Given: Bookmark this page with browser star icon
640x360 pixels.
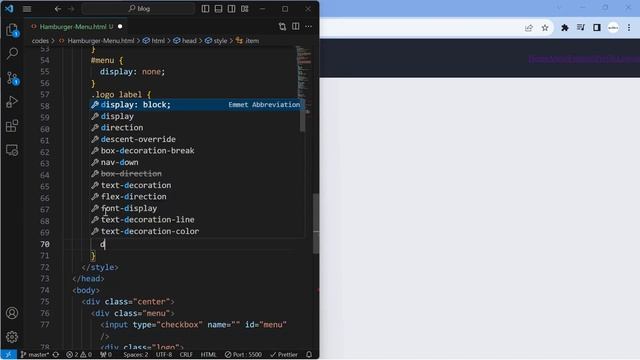Looking at the screenshot, I should pos(545,28).
